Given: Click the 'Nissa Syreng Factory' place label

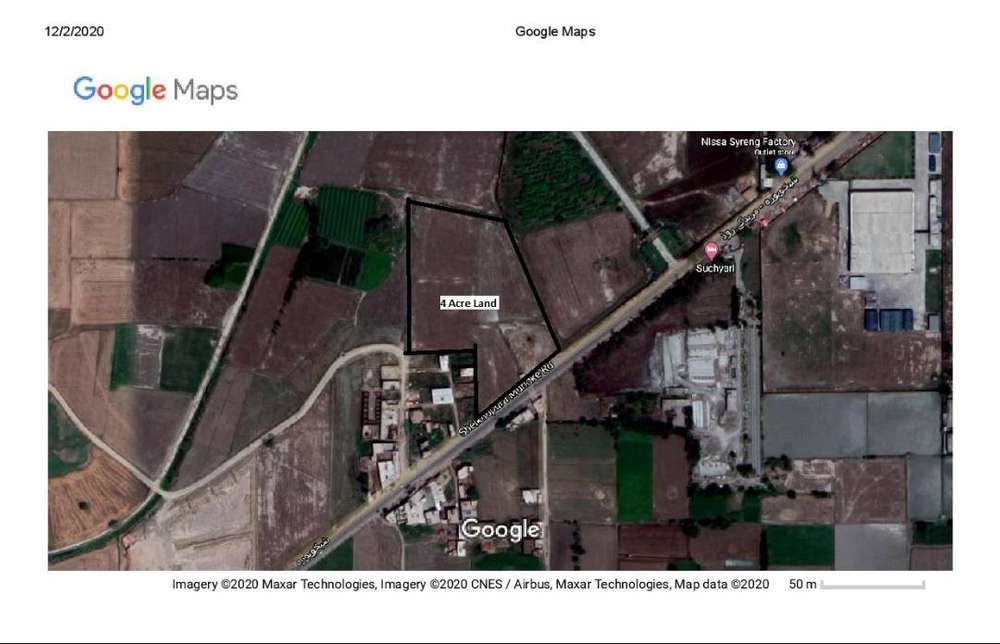Looking at the screenshot, I should coord(748,142).
